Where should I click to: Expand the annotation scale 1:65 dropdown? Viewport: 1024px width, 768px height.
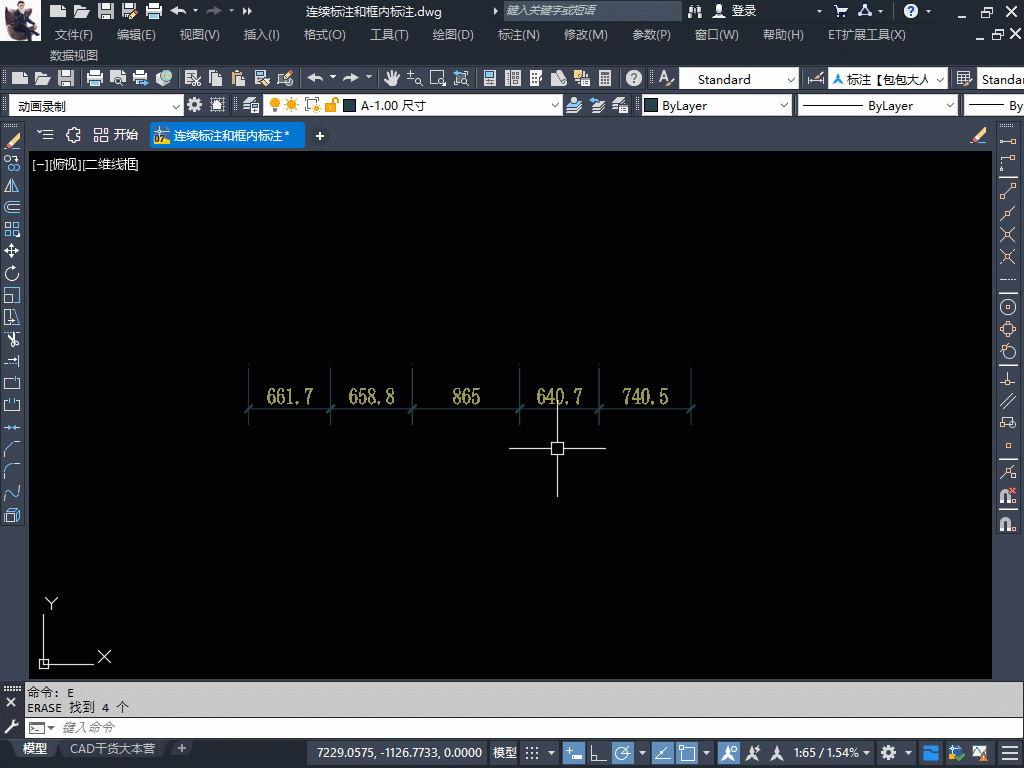(832, 753)
